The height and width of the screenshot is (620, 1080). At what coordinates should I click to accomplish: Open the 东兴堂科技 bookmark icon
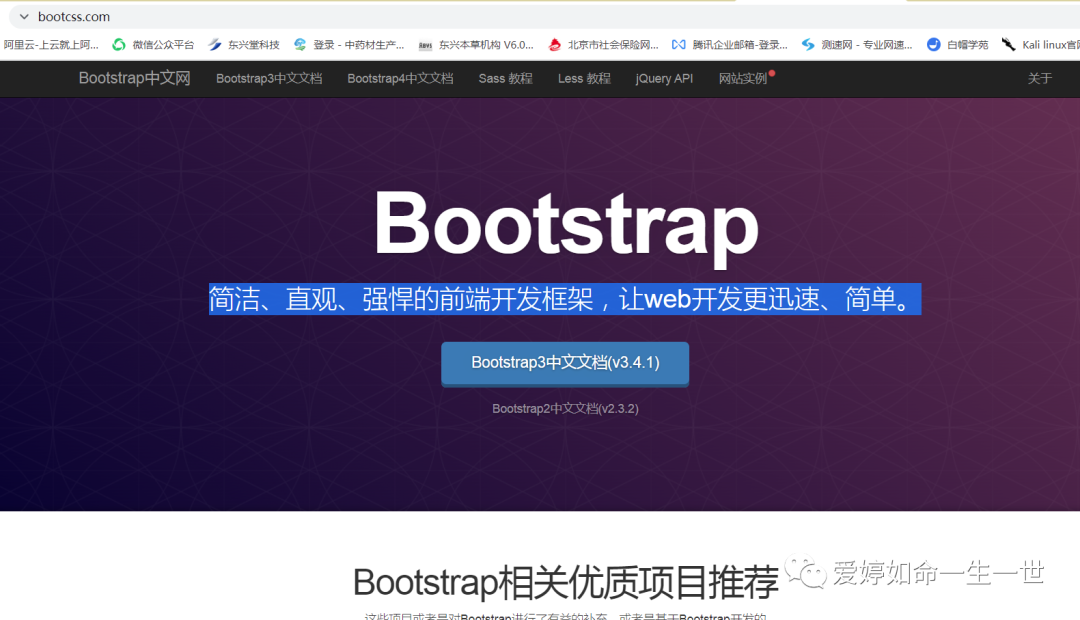[x=215, y=45]
